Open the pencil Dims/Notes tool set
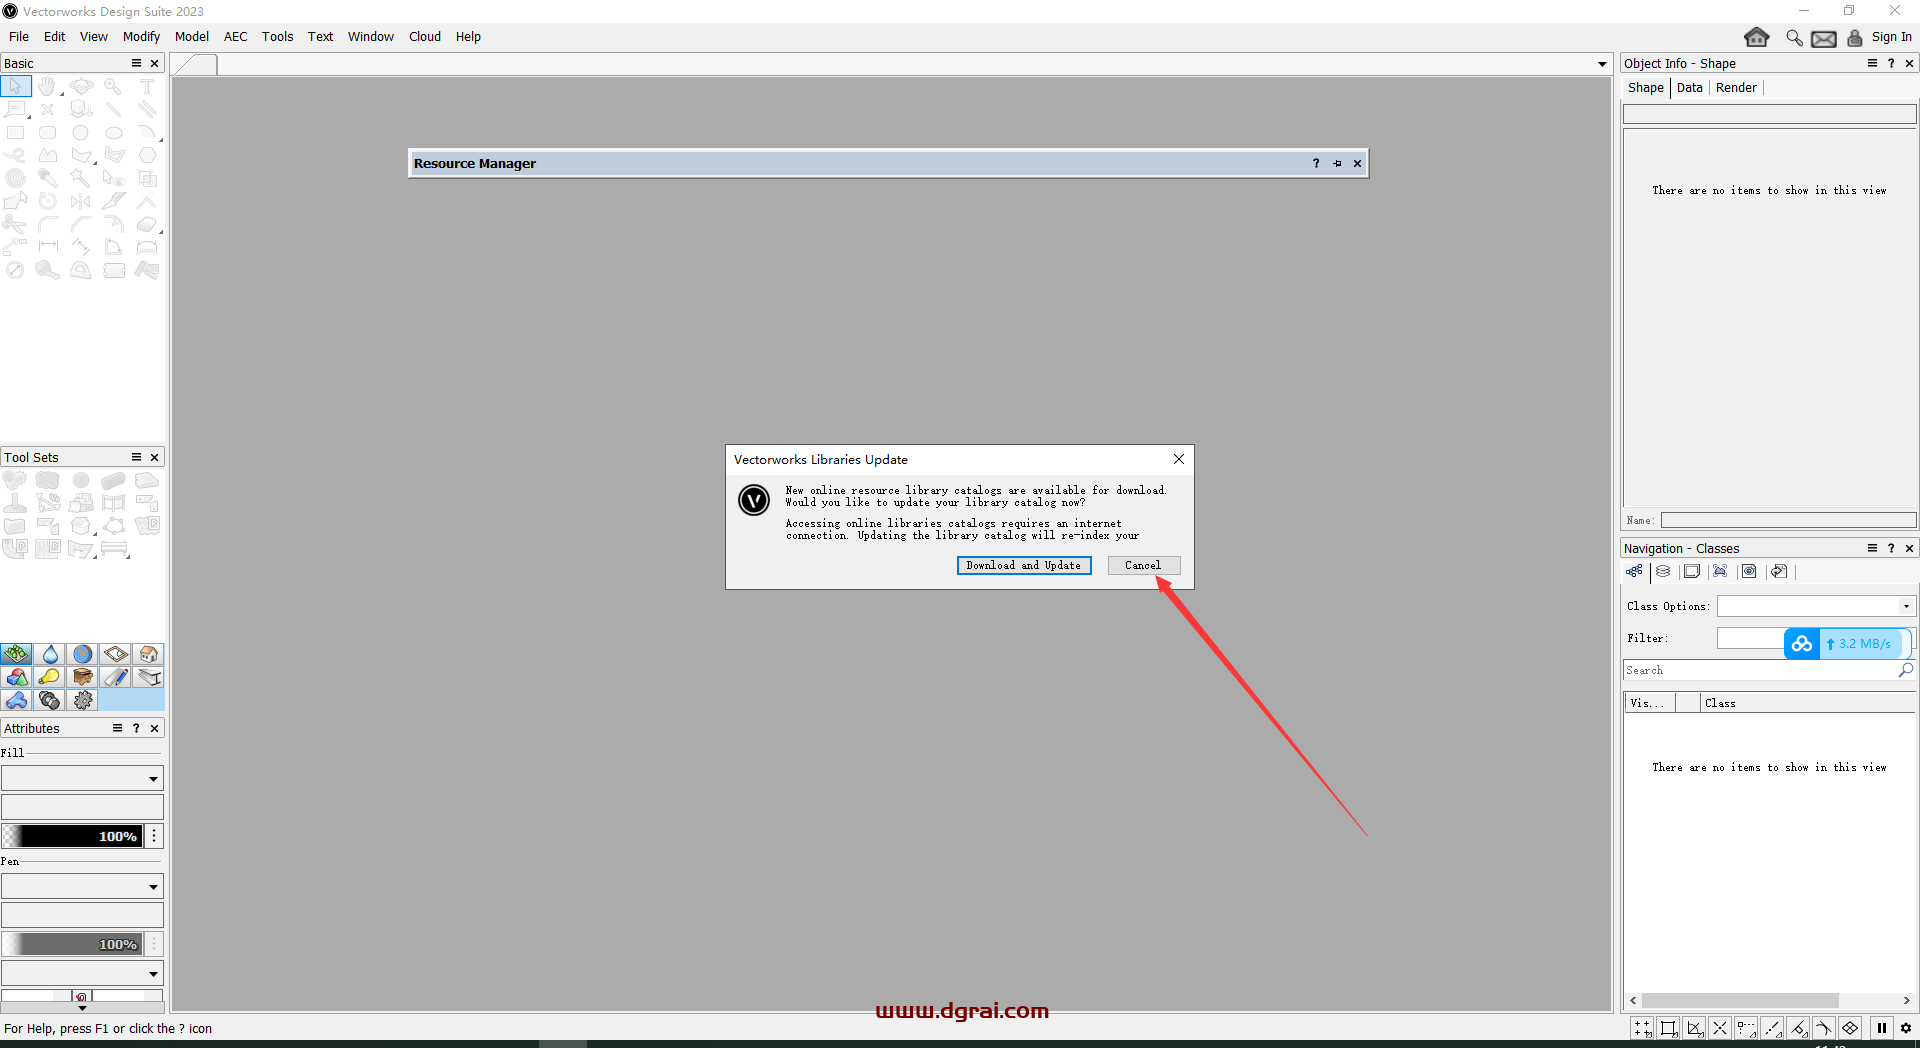Screen dimensions: 1920x1048 [x=115, y=677]
